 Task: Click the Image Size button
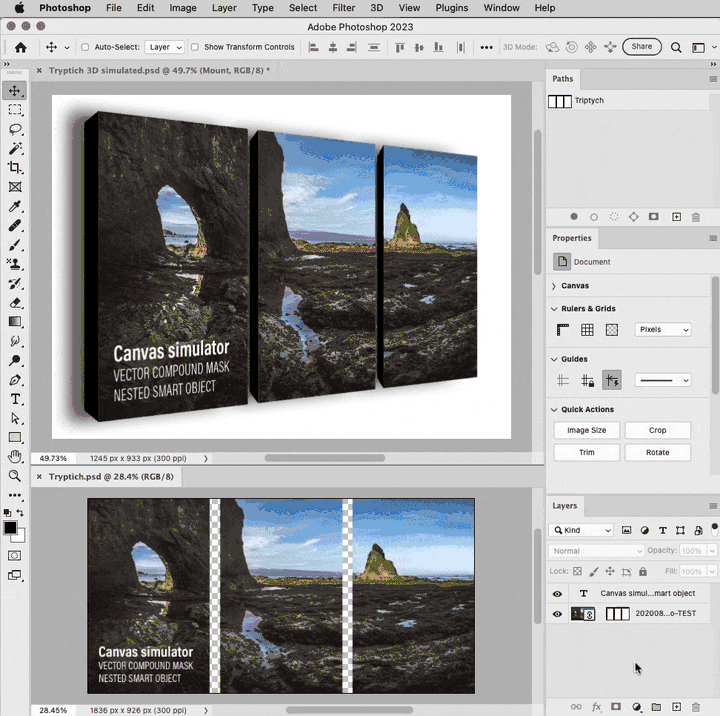(586, 430)
